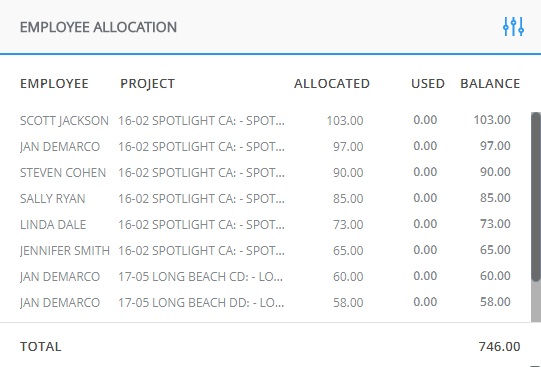Image resolution: width=541 pixels, height=367 pixels.
Task: Sort by the Used column header
Action: [x=428, y=83]
